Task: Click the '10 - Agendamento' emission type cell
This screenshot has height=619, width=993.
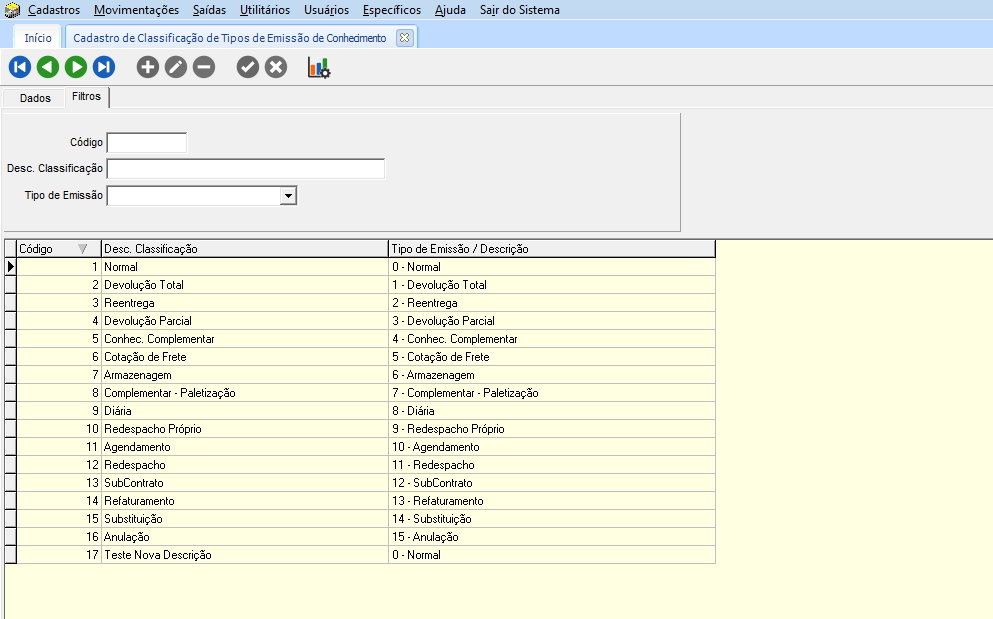Action: tap(552, 447)
